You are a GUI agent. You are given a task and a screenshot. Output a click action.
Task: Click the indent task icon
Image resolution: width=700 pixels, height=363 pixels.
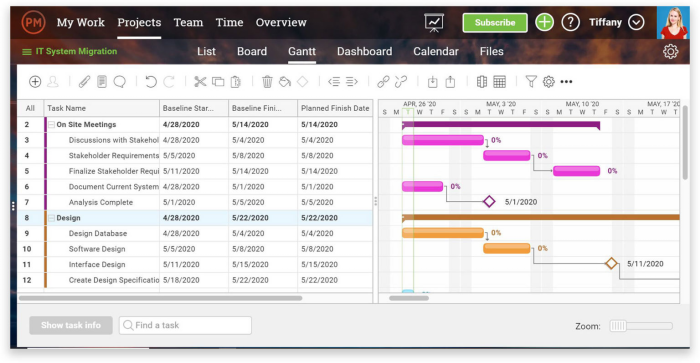pyautogui.click(x=352, y=82)
